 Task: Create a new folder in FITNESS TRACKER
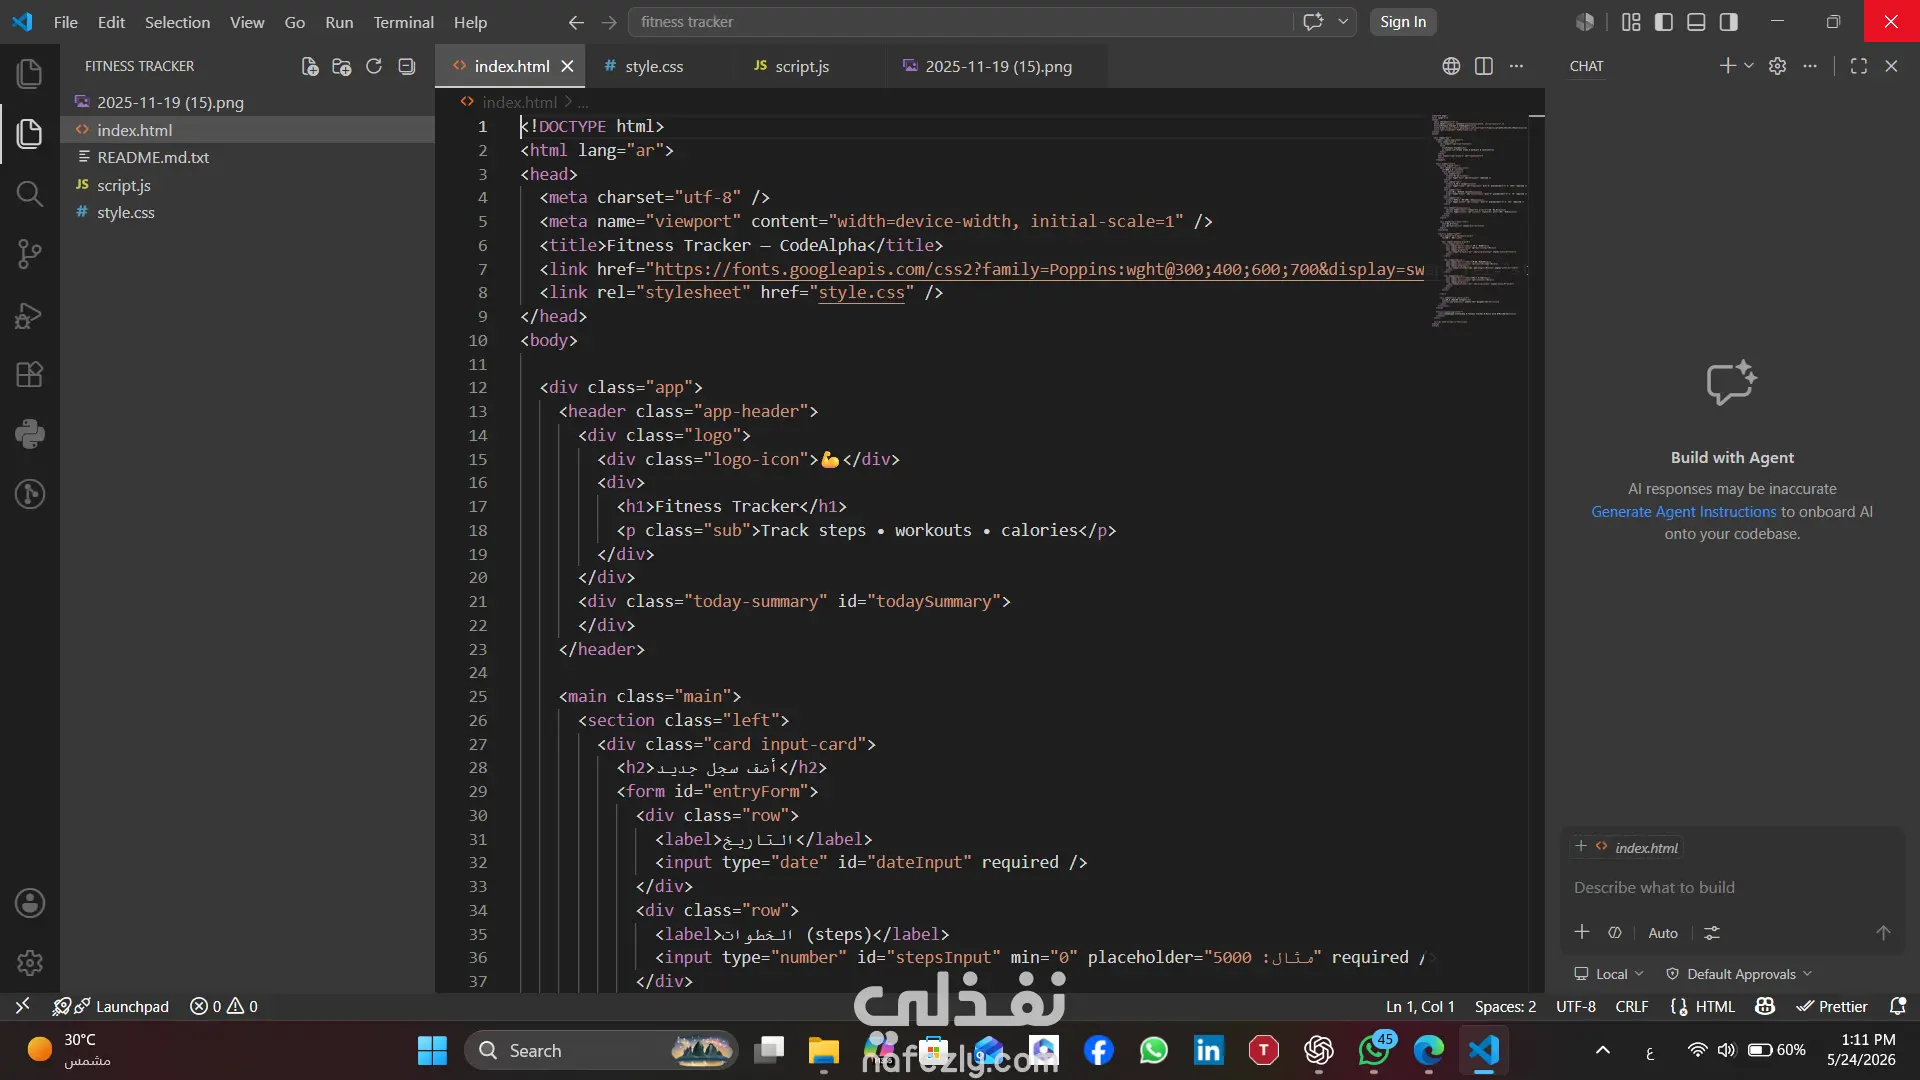coord(342,66)
